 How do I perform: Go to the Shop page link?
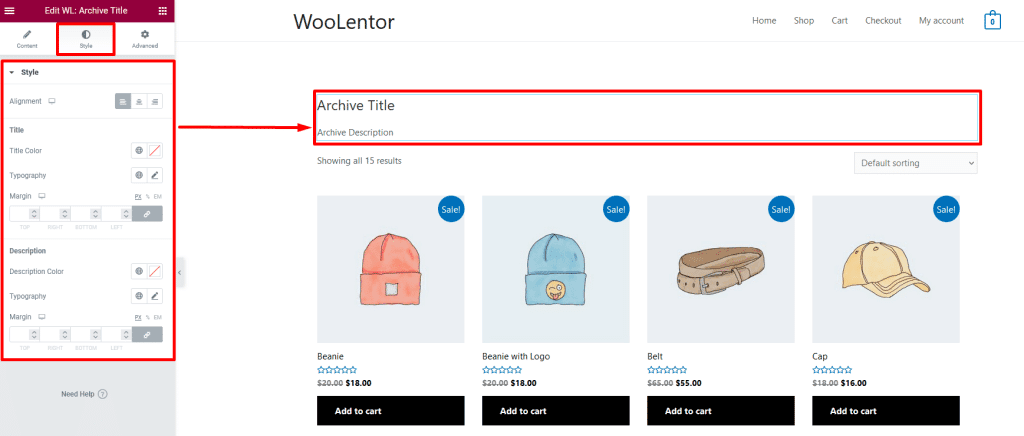[x=804, y=21]
